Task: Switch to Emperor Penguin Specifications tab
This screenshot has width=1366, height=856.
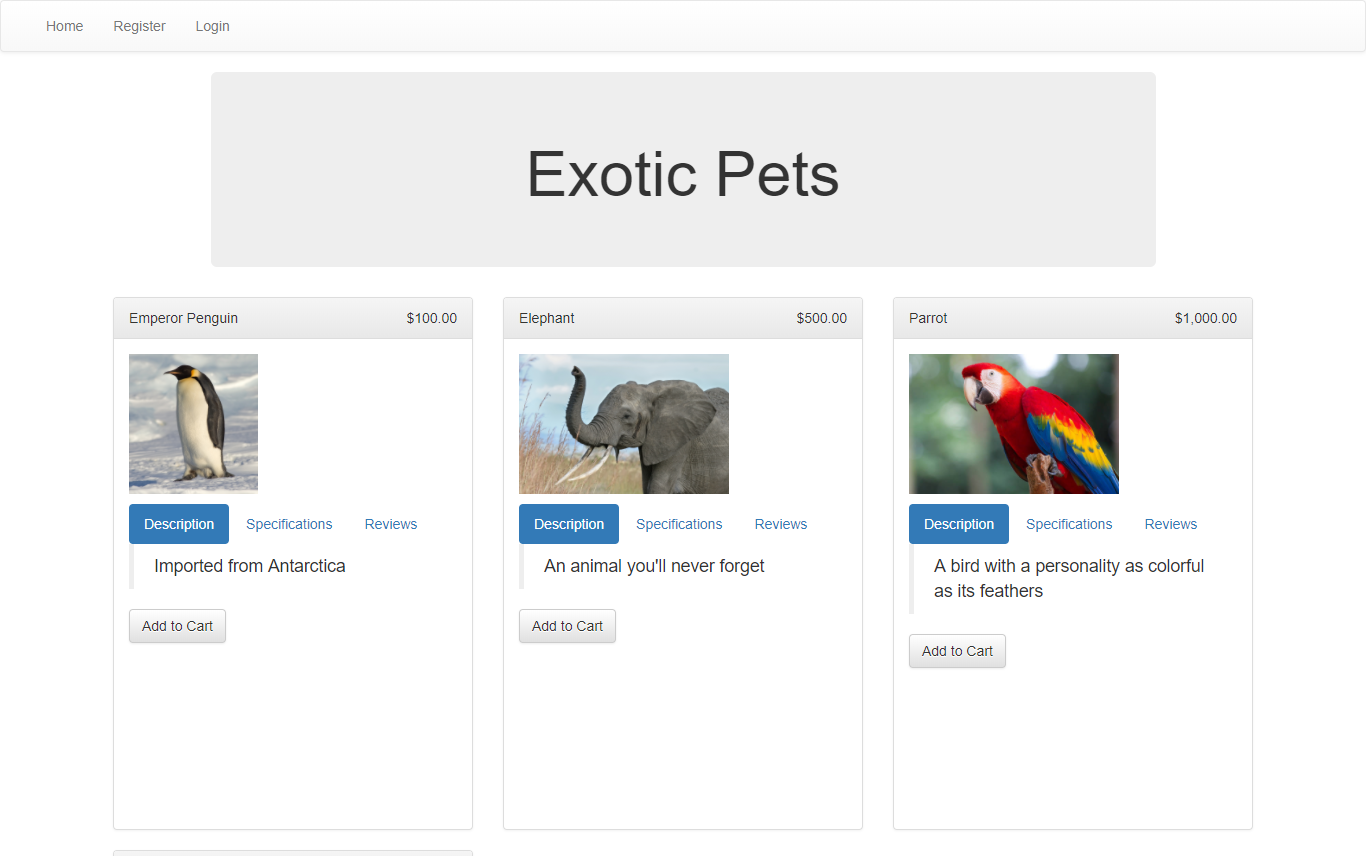Action: pos(289,524)
